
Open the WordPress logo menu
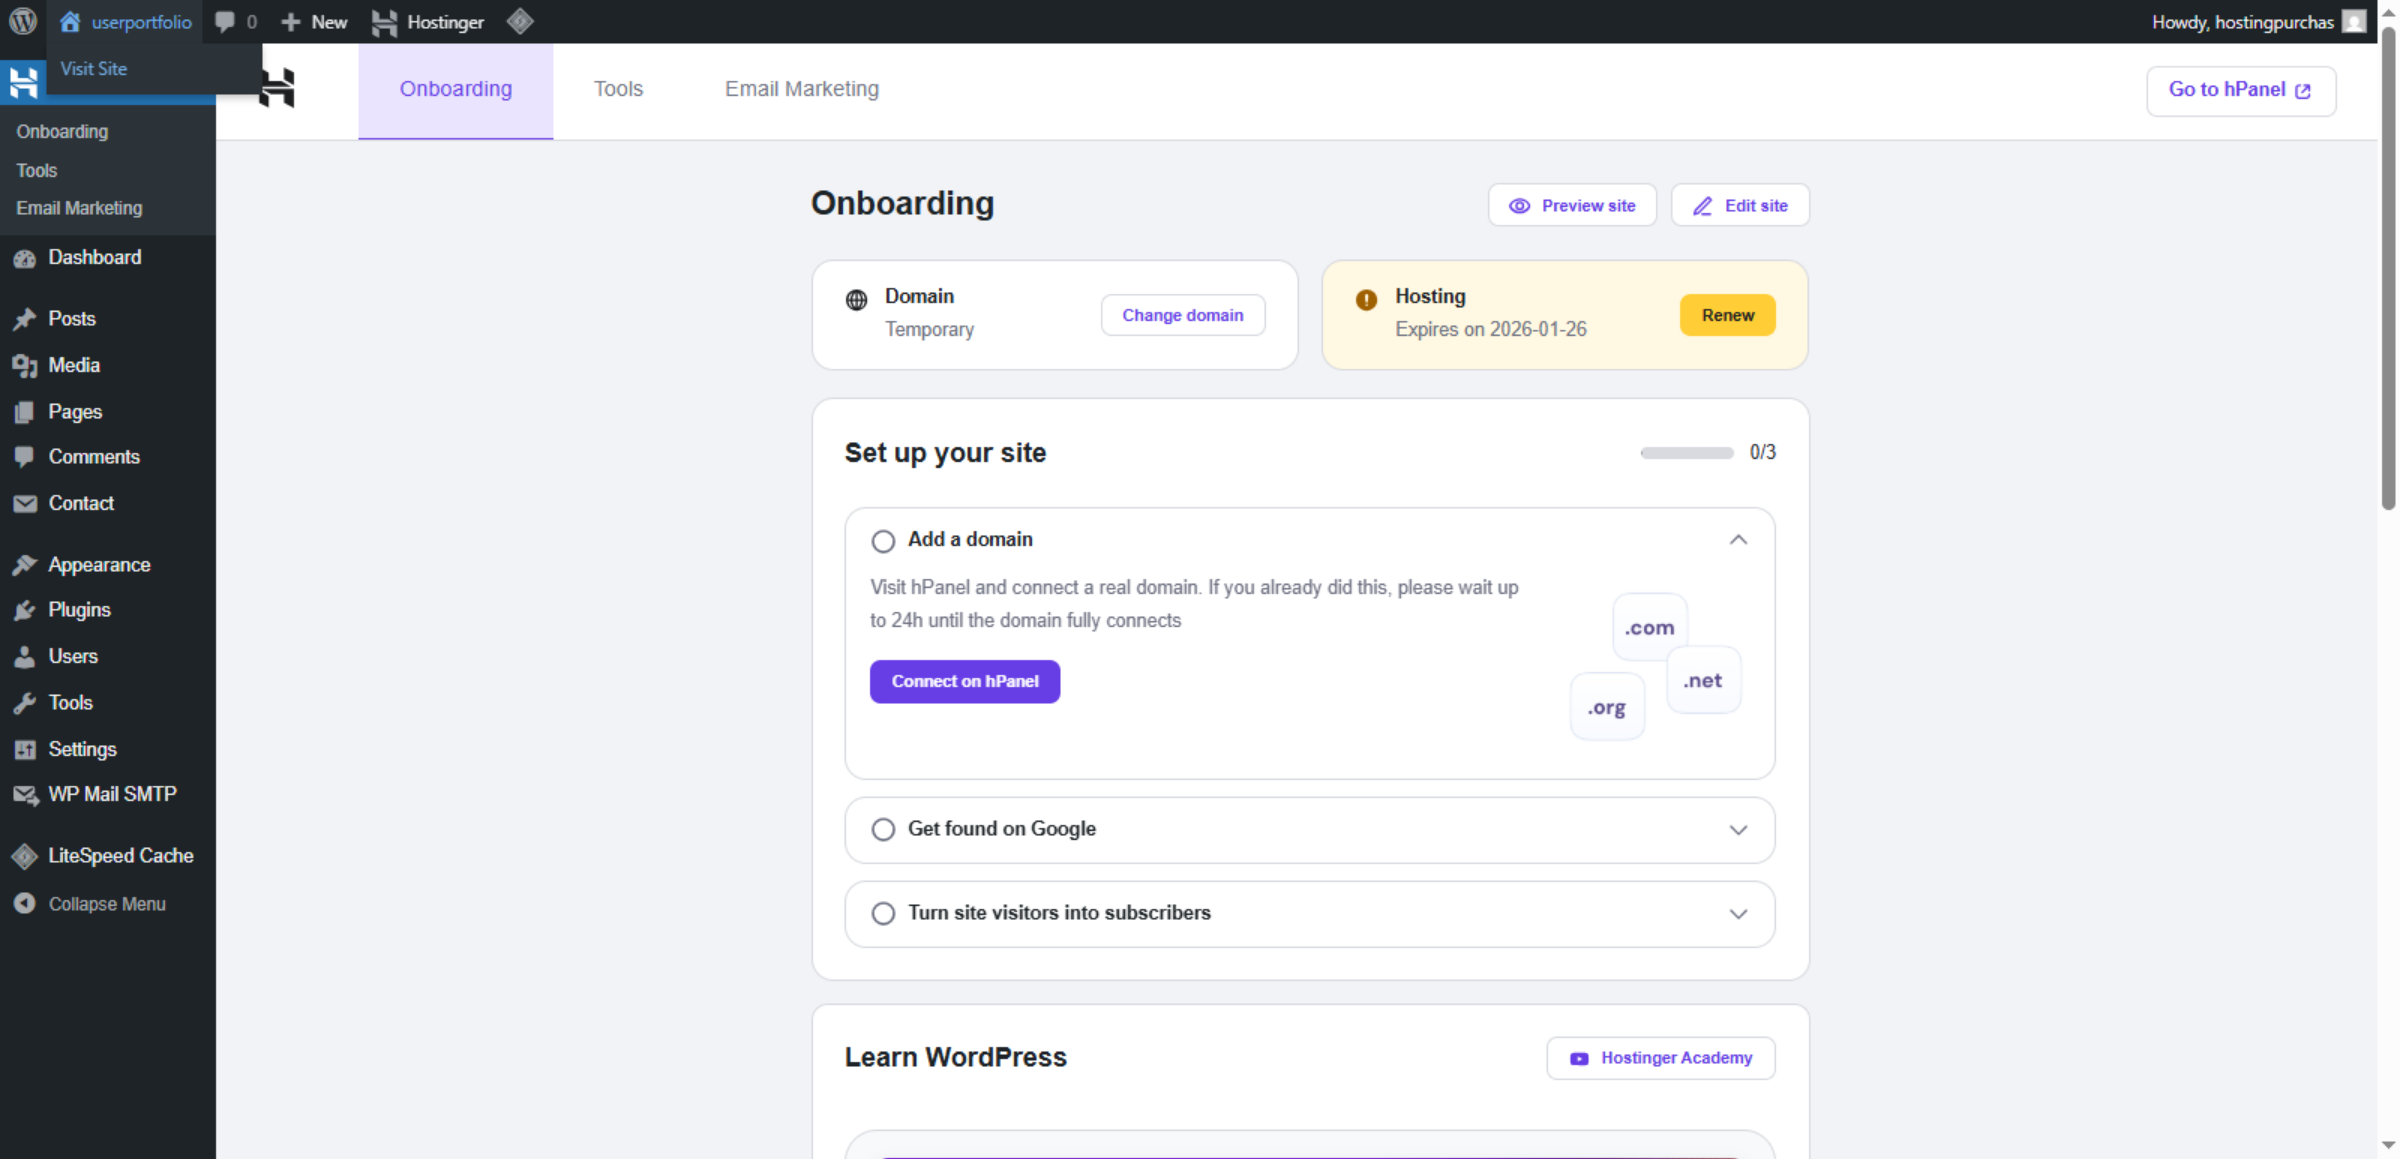pos(21,21)
